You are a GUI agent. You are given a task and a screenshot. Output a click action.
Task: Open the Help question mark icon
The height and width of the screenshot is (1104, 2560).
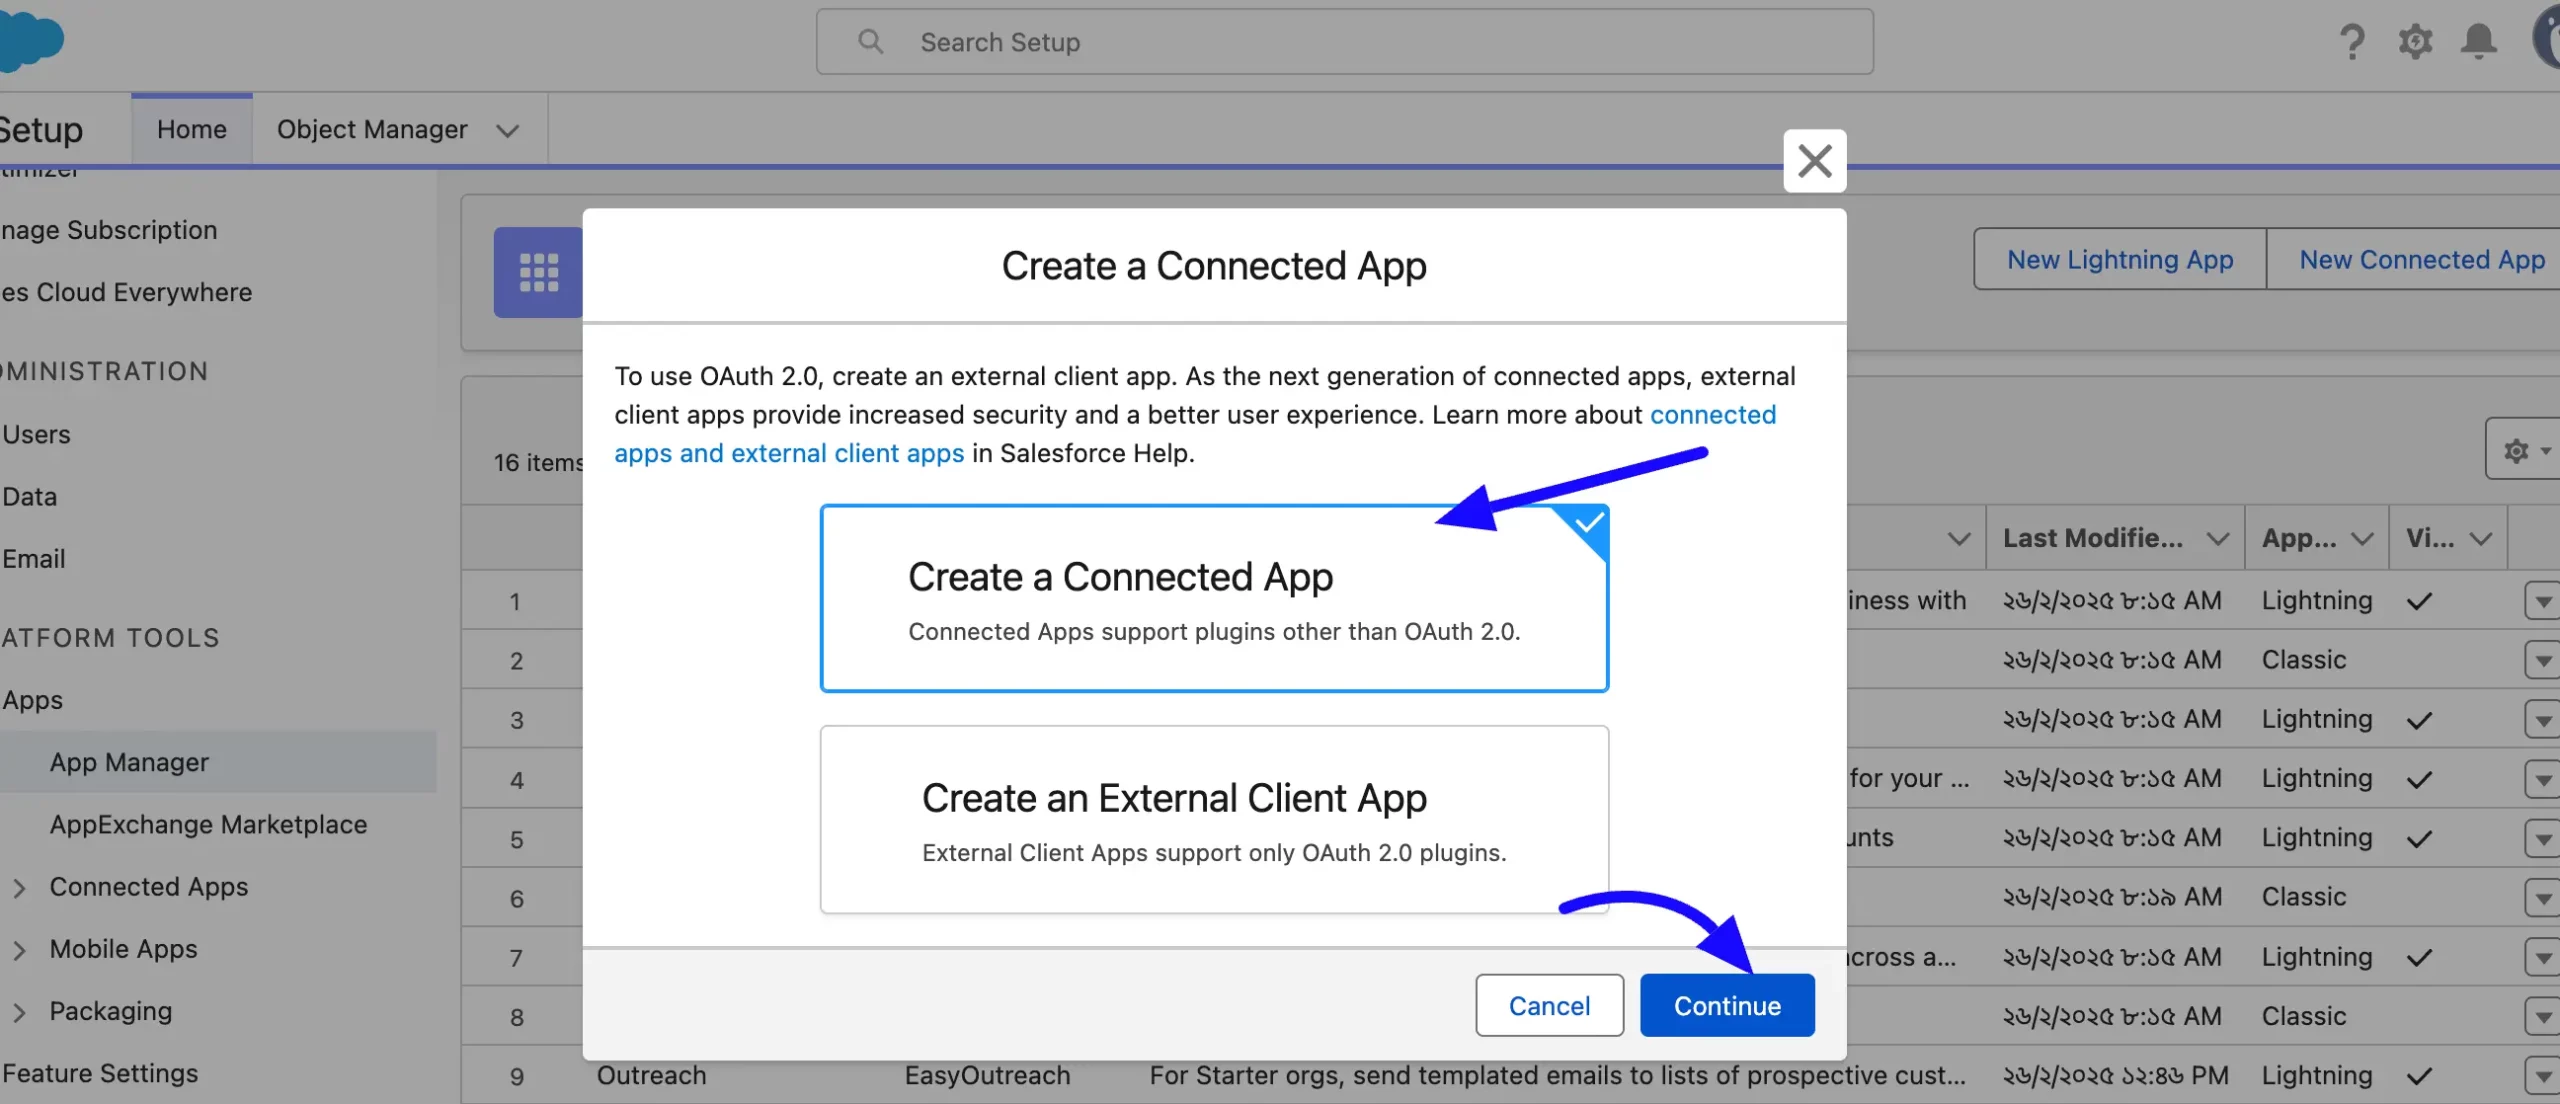click(2351, 42)
